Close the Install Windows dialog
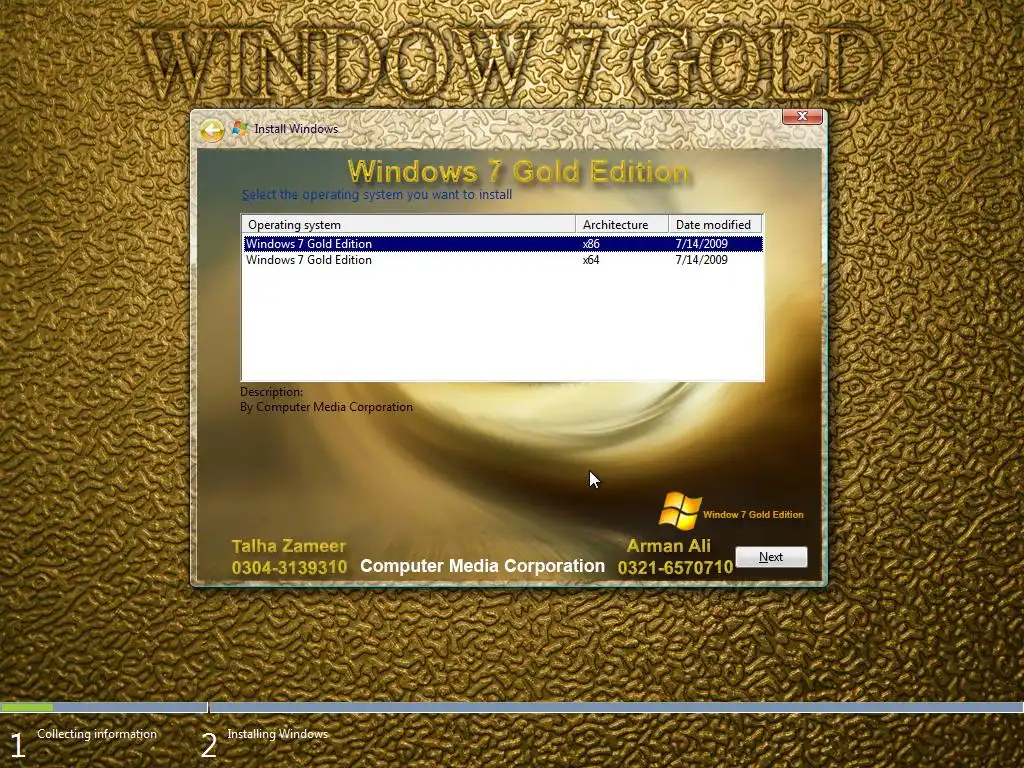The height and width of the screenshot is (768, 1024). (802, 116)
